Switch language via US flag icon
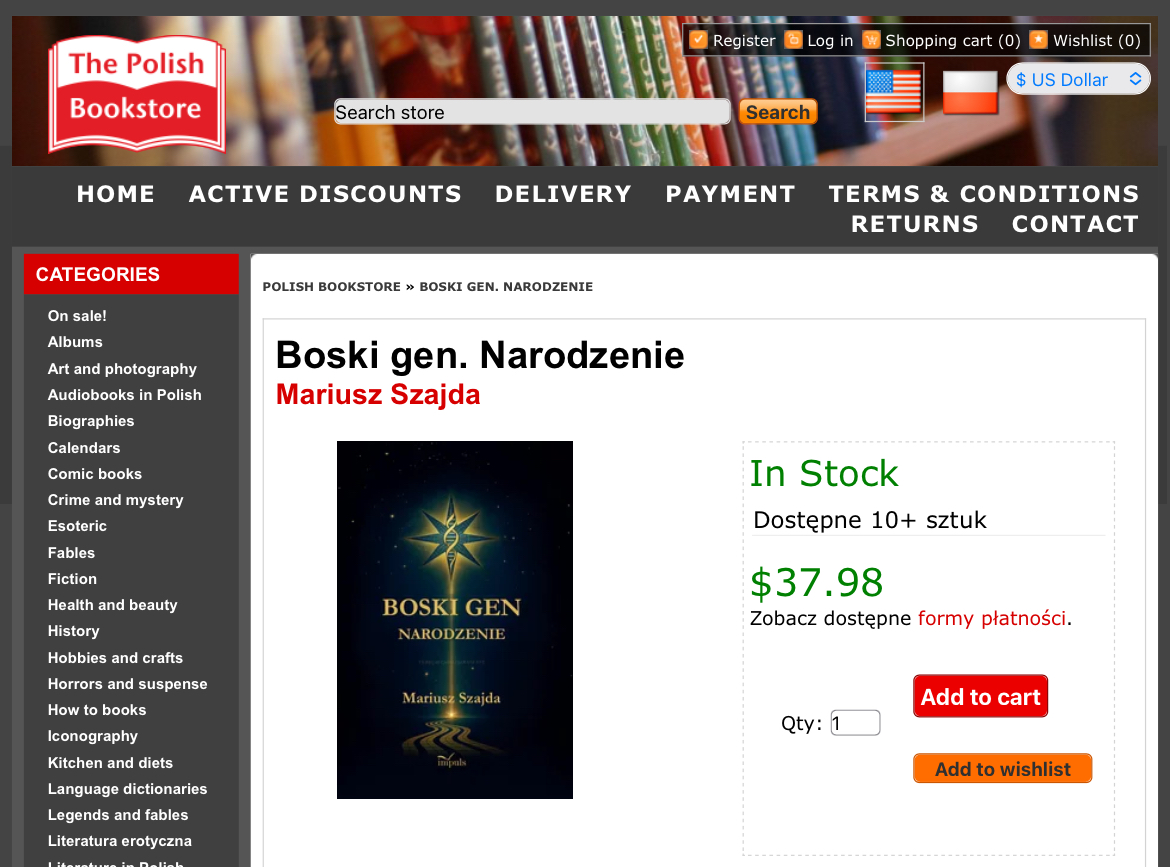 click(x=894, y=92)
